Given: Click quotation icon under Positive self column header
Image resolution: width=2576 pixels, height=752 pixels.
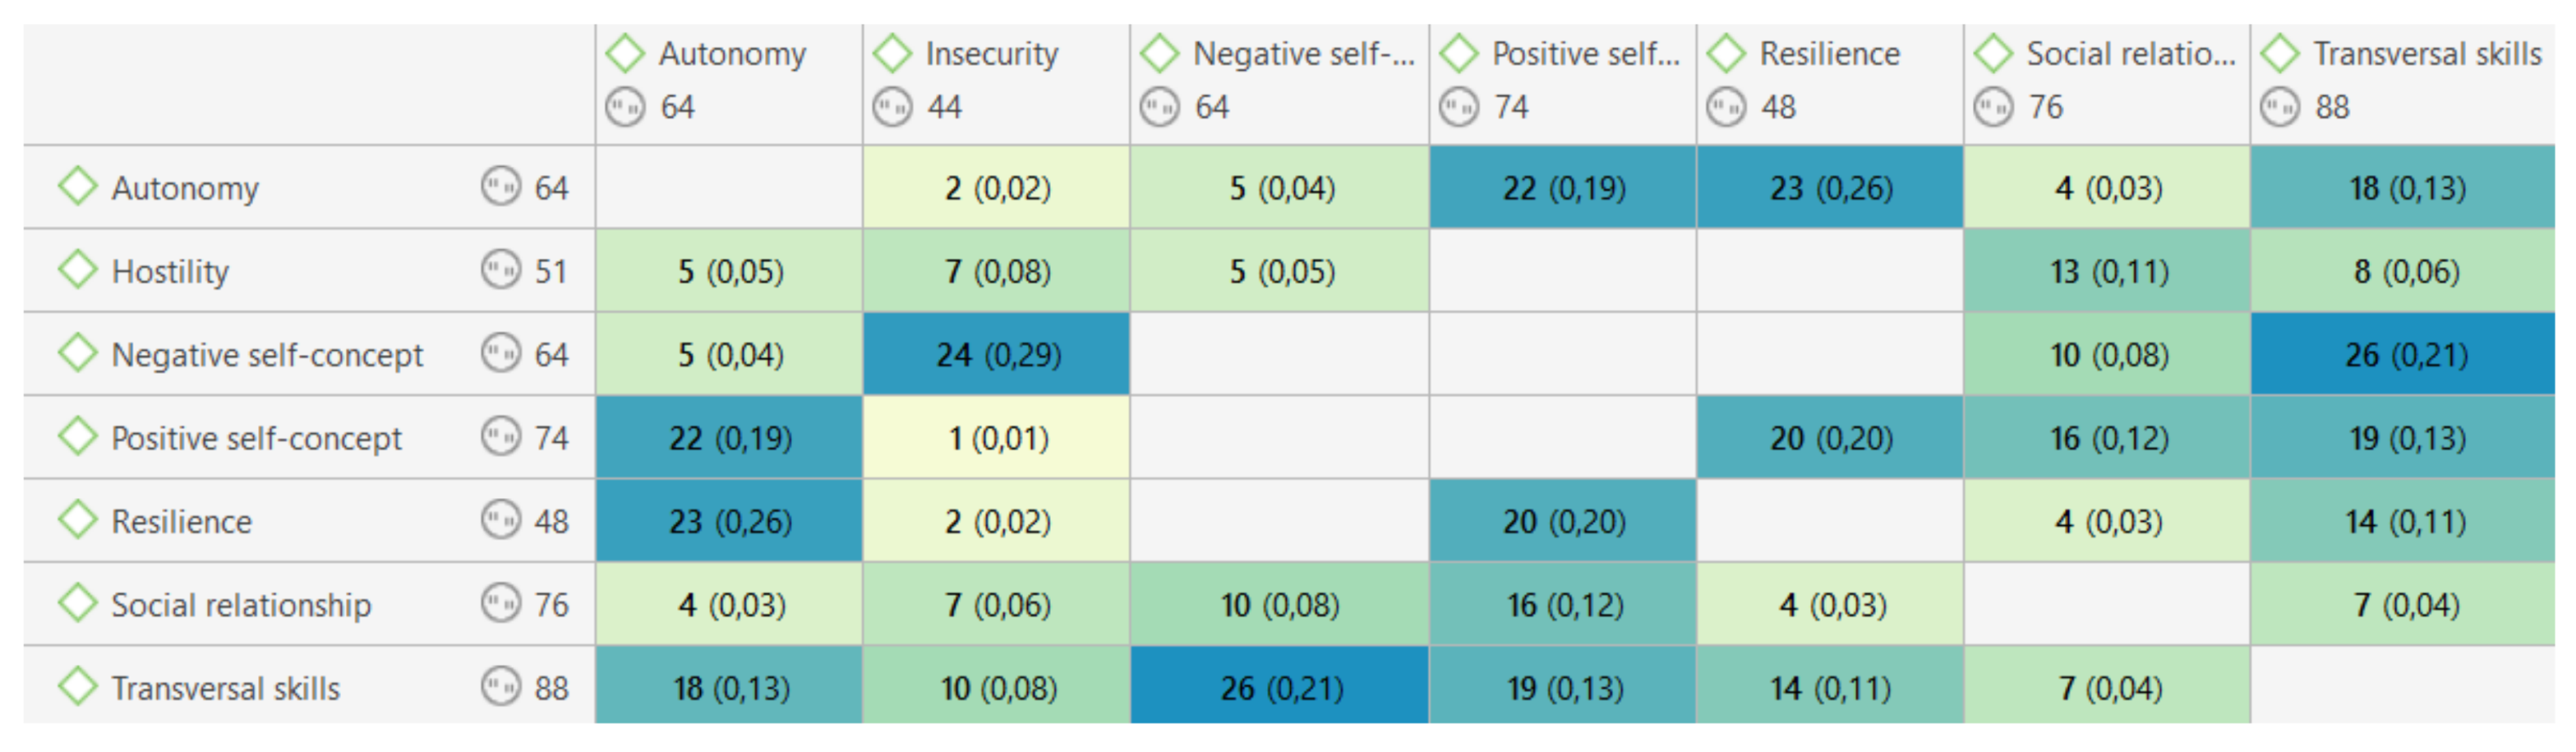Looking at the screenshot, I should click(1458, 106).
